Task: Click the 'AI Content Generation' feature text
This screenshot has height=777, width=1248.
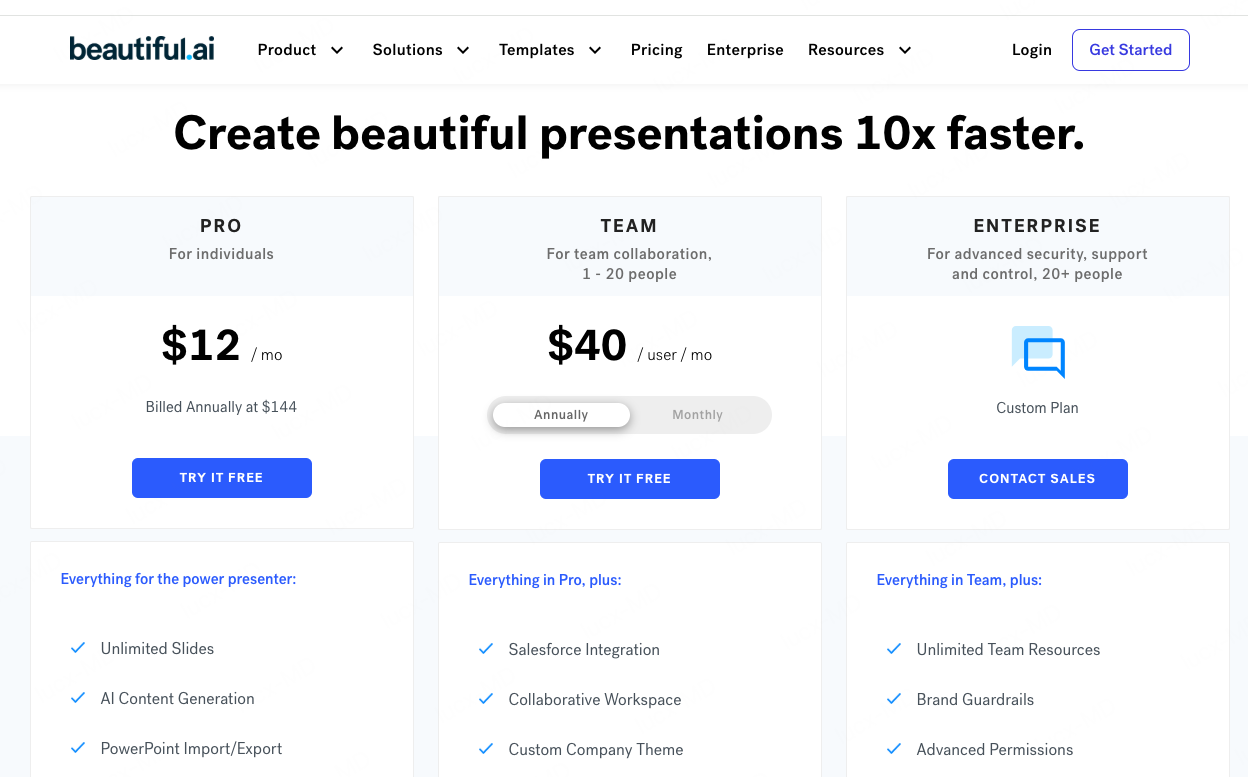Action: pyautogui.click(x=177, y=699)
